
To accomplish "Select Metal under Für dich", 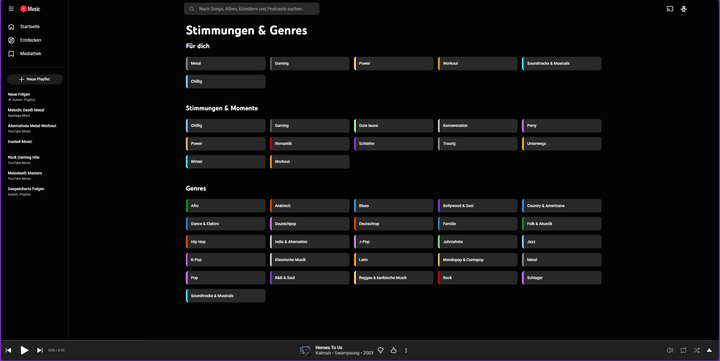I will coord(225,63).
